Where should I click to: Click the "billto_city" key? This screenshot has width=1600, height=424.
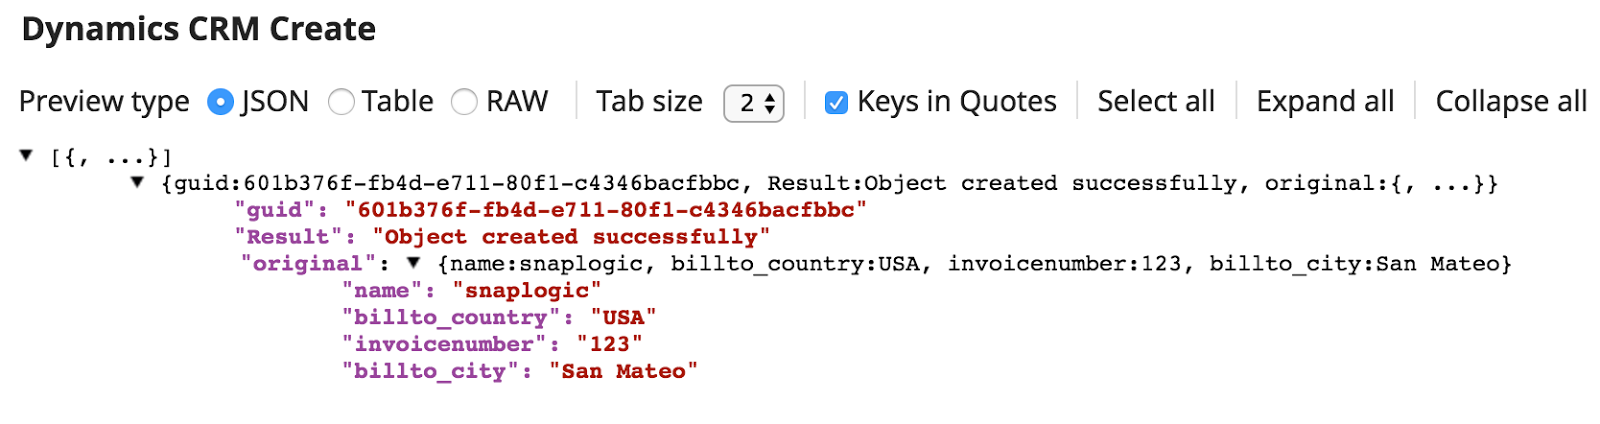[x=430, y=372]
